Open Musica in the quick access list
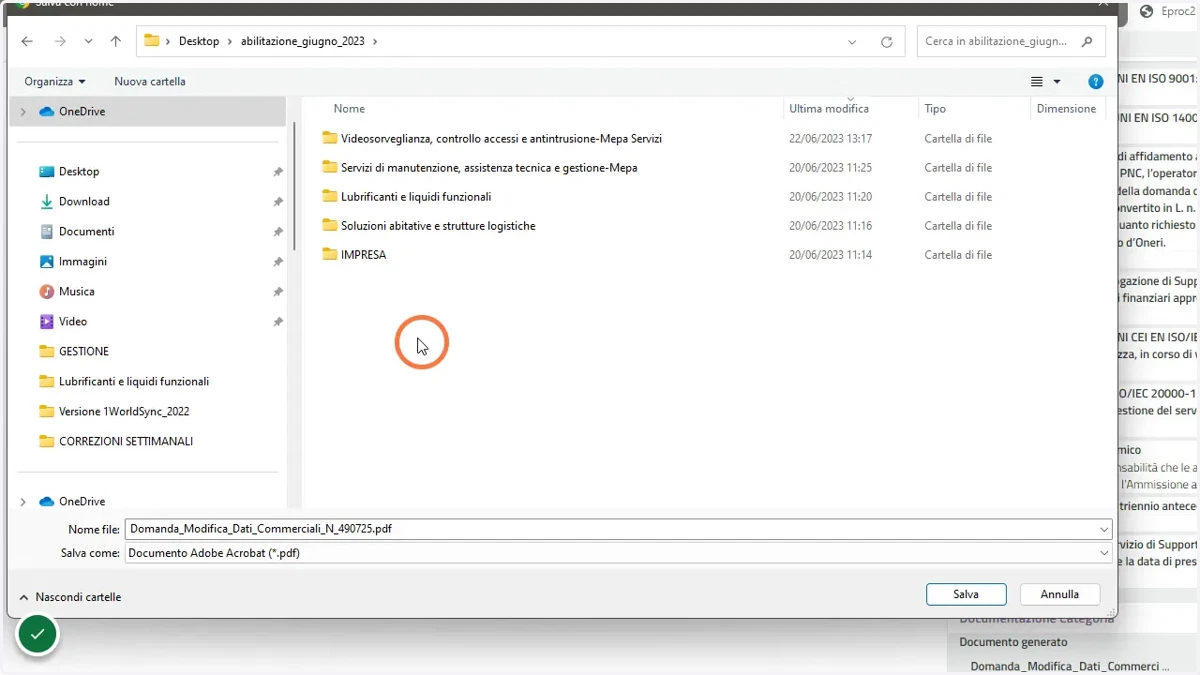The image size is (1200, 675). tap(76, 292)
